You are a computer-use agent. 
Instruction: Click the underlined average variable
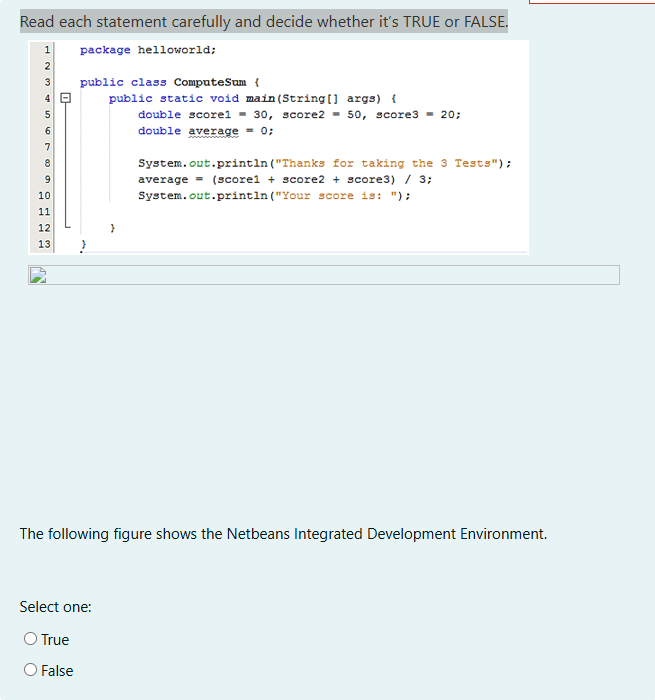pyautogui.click(x=213, y=131)
